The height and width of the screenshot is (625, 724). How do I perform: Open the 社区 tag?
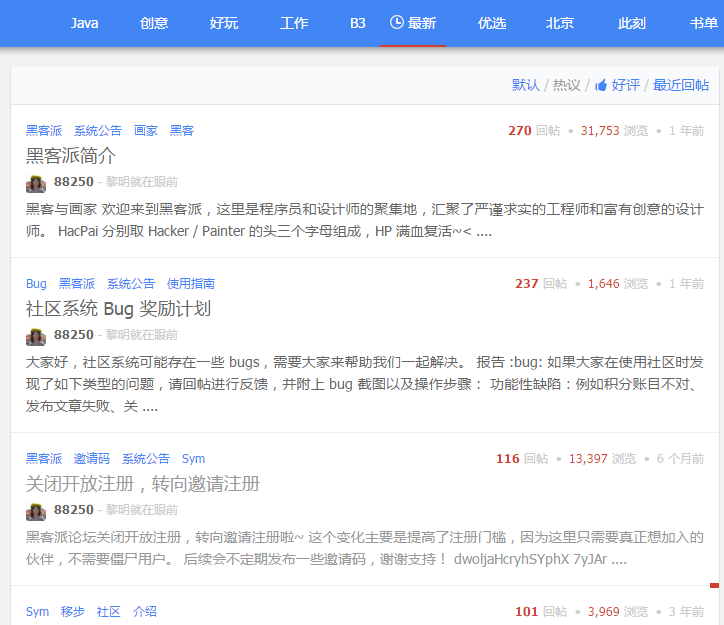[109, 612]
